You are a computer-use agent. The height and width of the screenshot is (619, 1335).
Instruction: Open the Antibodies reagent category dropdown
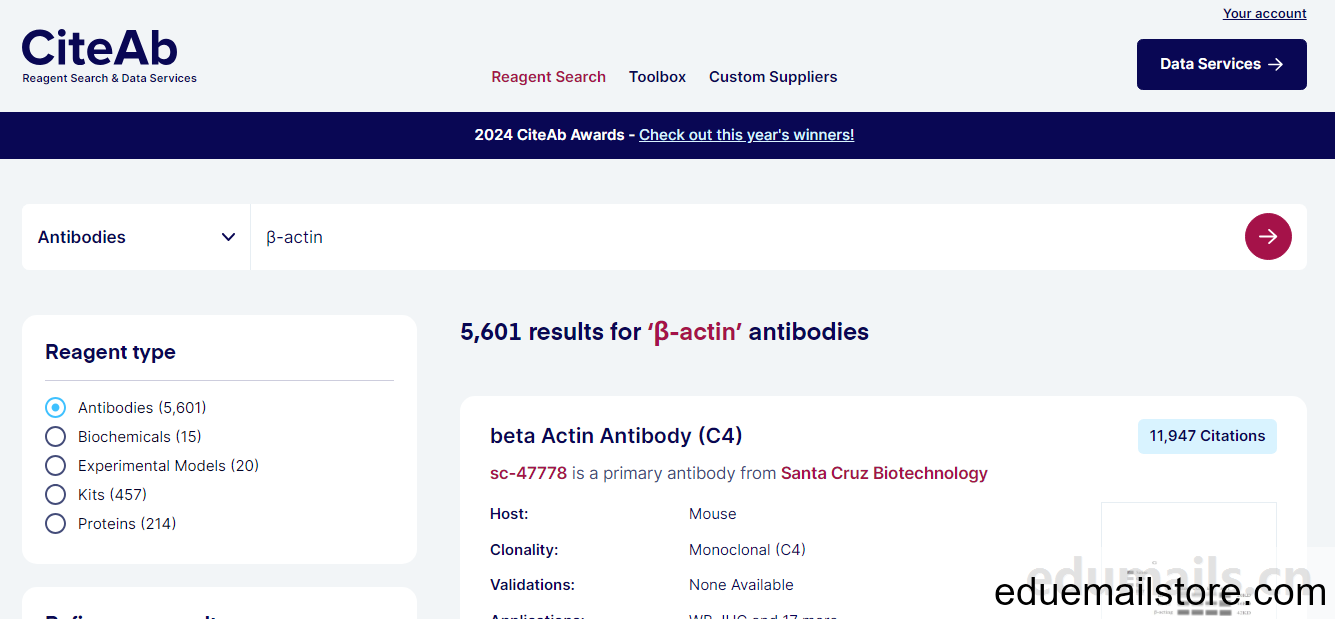click(x=136, y=237)
